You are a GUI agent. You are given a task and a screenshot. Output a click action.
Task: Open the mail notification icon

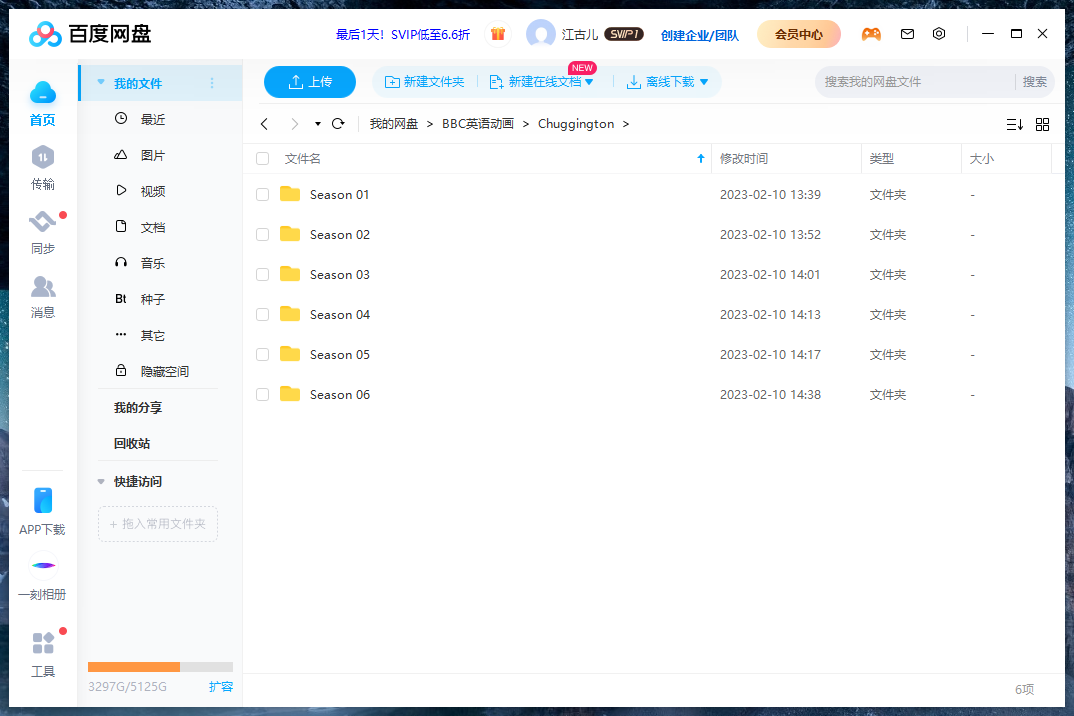click(x=907, y=33)
